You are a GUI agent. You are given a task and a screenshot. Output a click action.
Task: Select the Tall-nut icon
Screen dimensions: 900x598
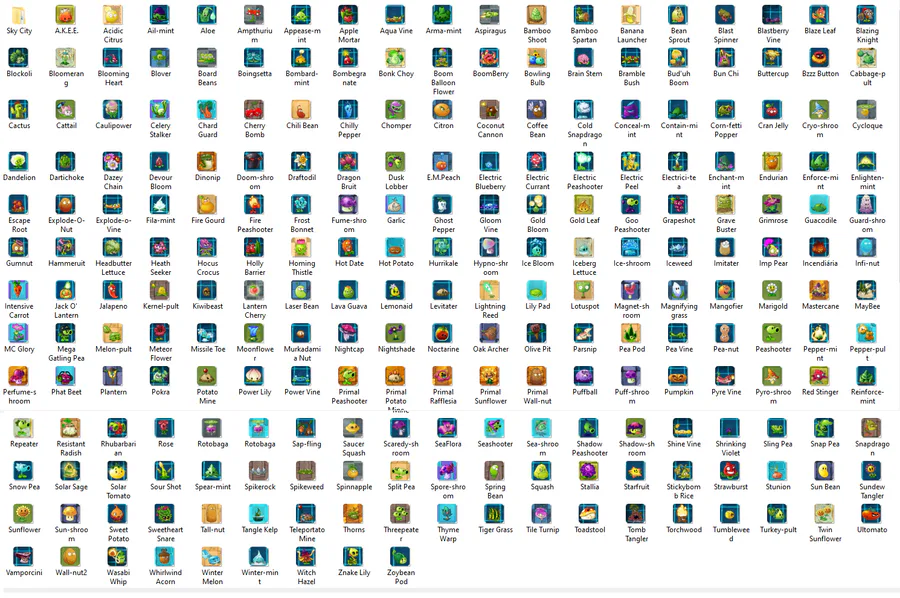pos(212,514)
